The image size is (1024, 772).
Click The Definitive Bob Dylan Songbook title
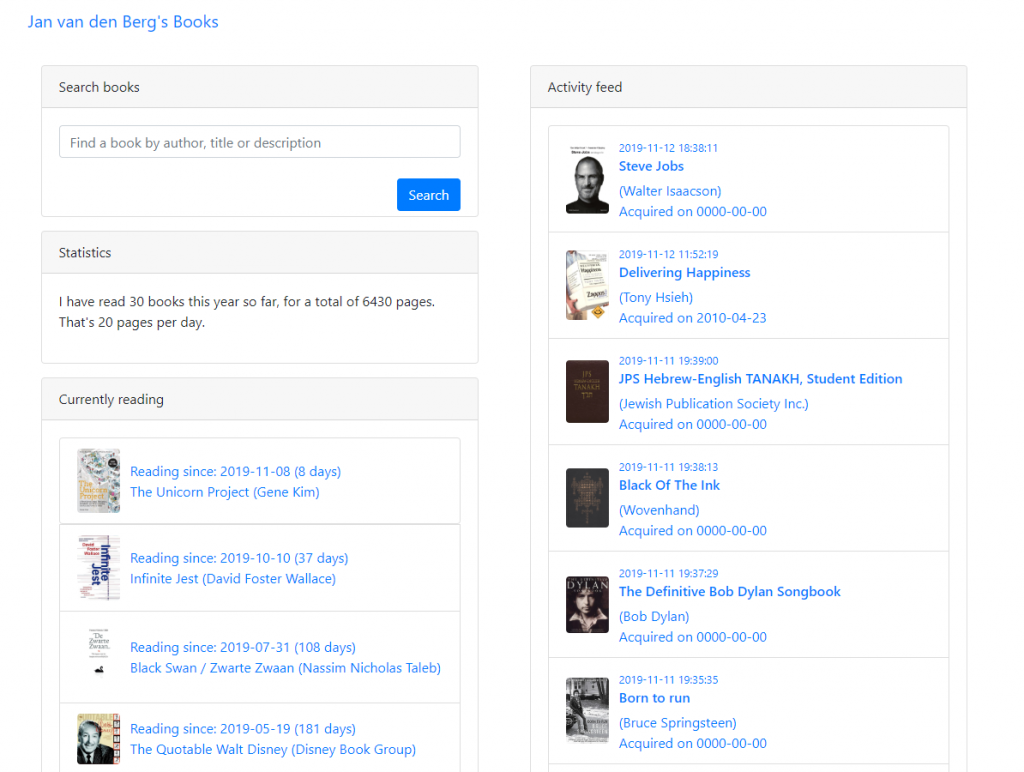pos(729,591)
